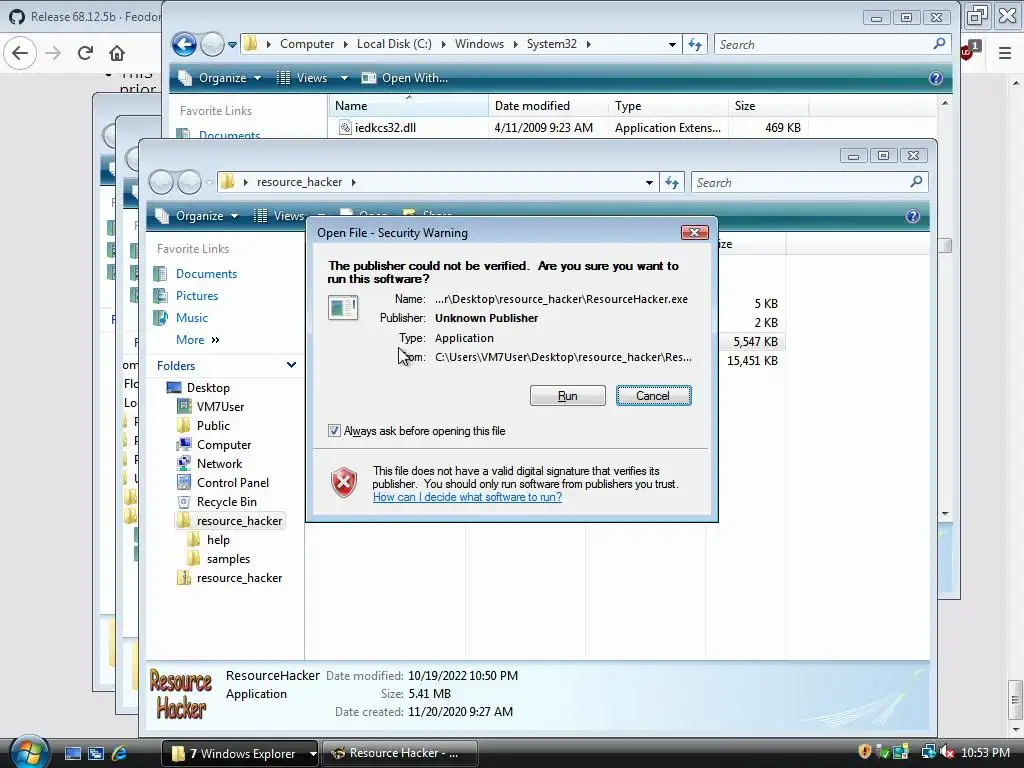
Task: Open address bar dropdown in System32 window
Action: 672,44
